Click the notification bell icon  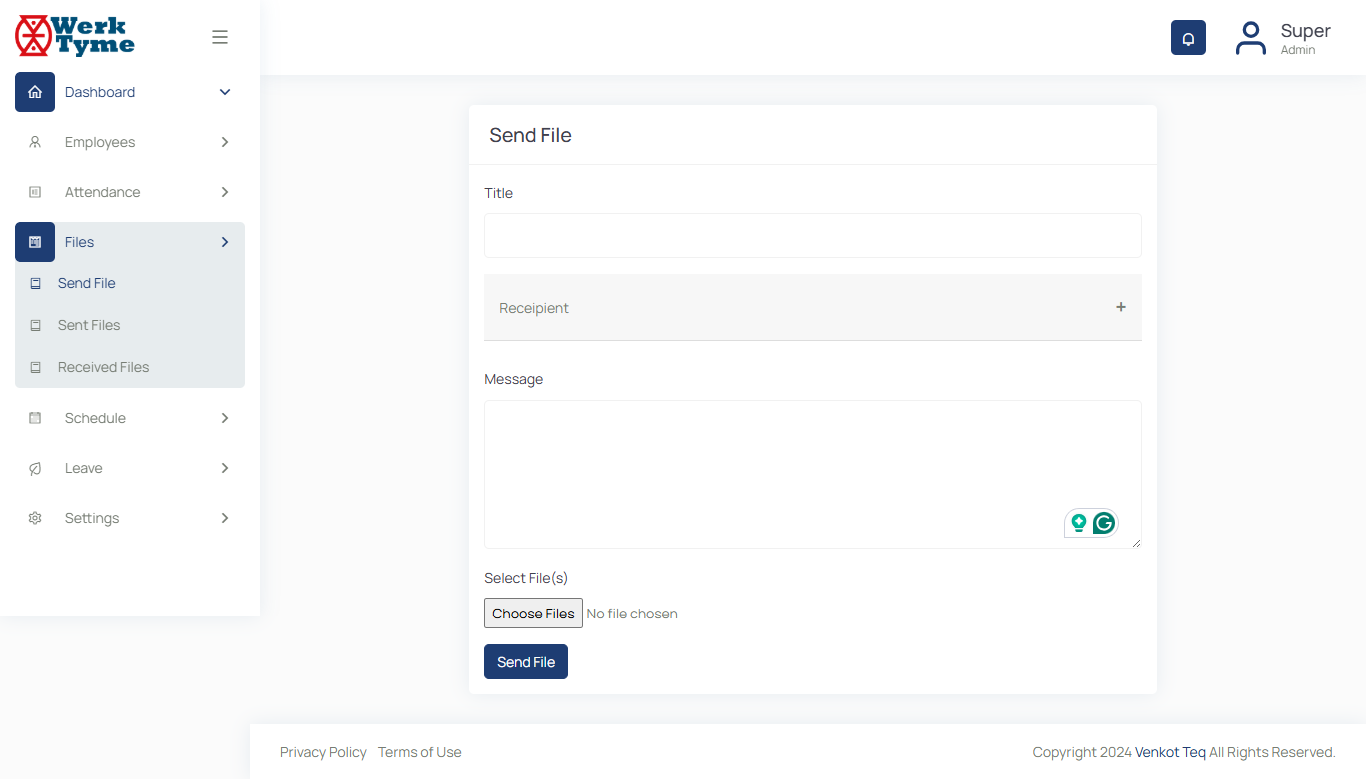1188,38
